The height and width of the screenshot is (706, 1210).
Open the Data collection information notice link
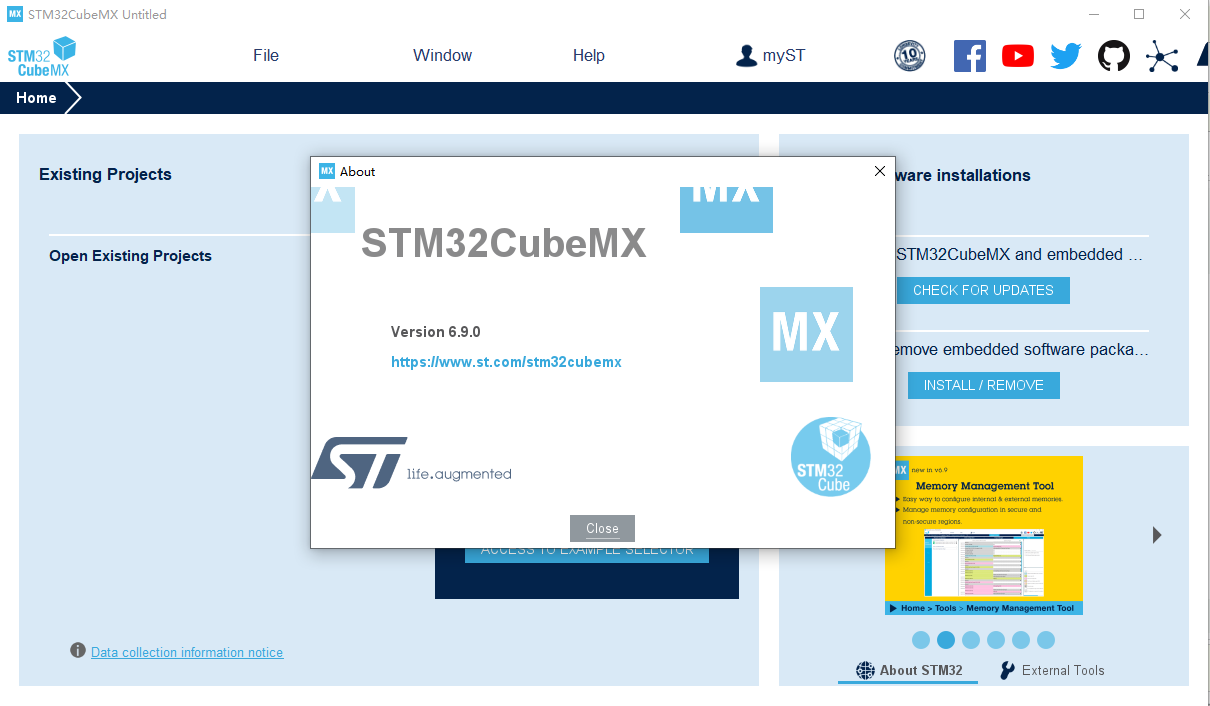(187, 653)
